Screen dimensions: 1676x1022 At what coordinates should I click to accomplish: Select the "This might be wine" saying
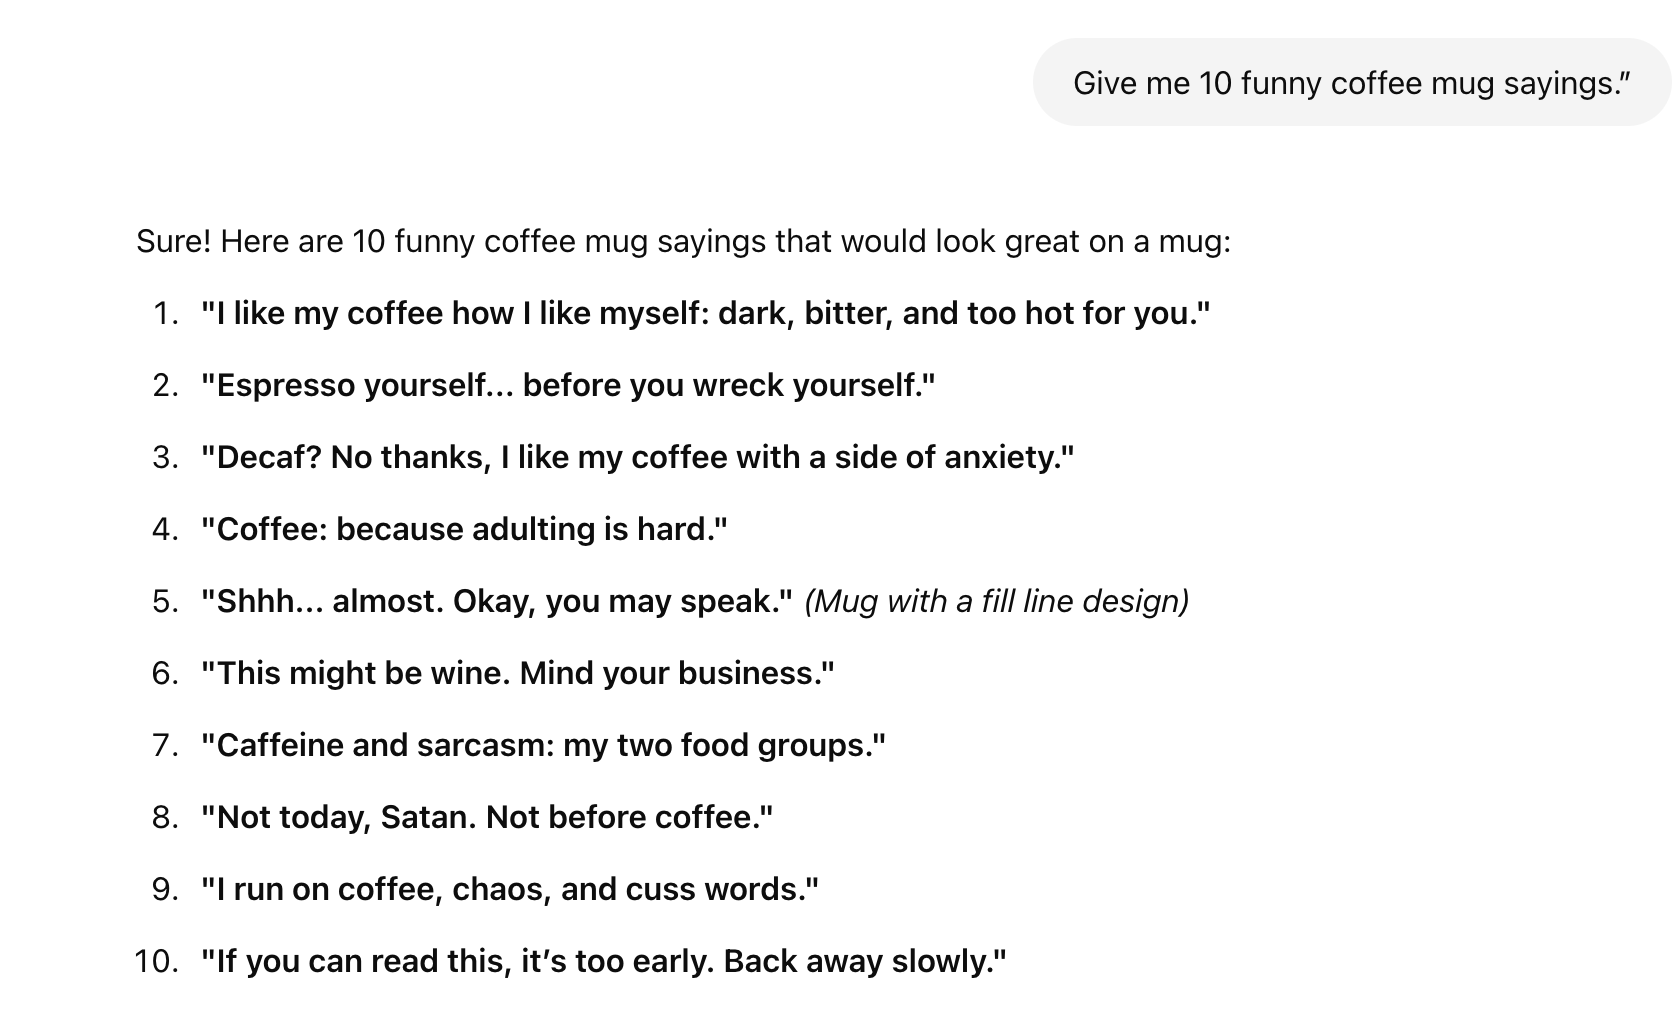coord(517,674)
